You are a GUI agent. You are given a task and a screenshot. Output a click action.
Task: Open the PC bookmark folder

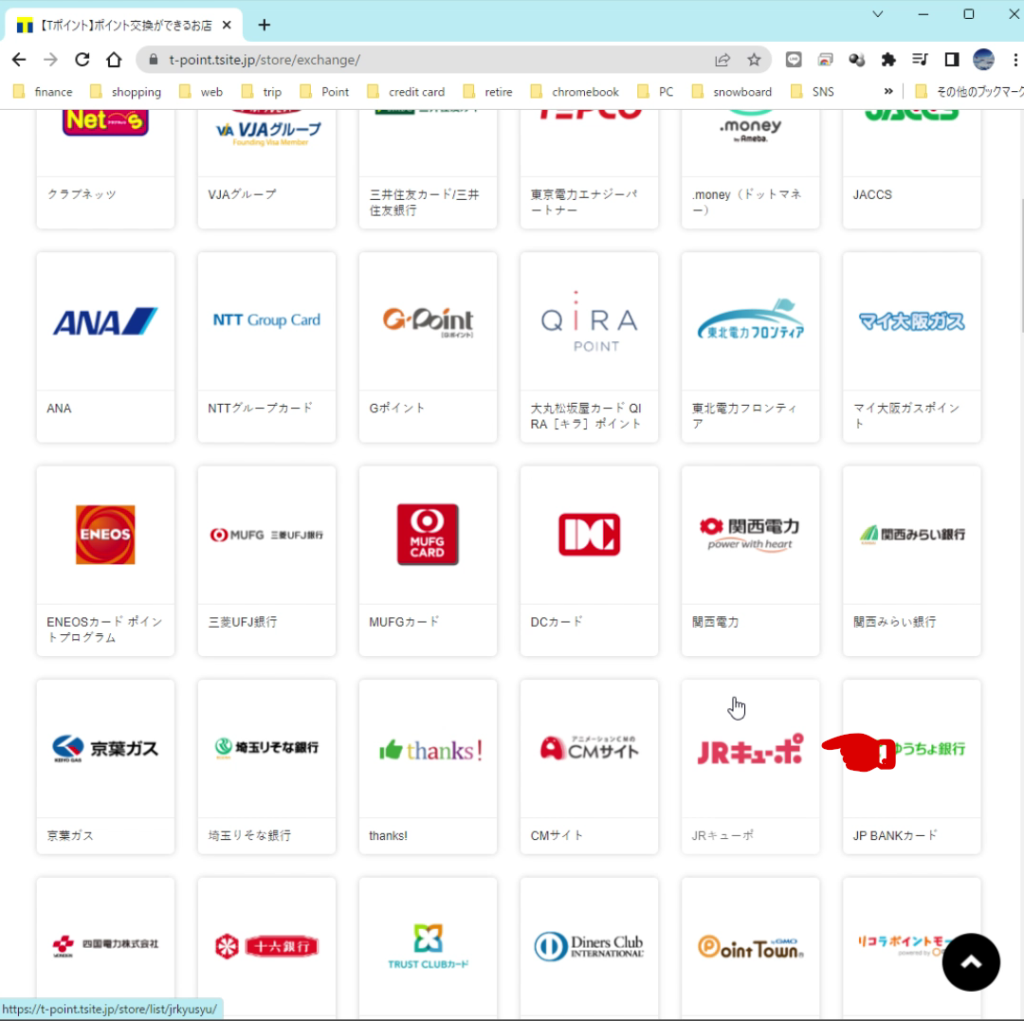[656, 92]
